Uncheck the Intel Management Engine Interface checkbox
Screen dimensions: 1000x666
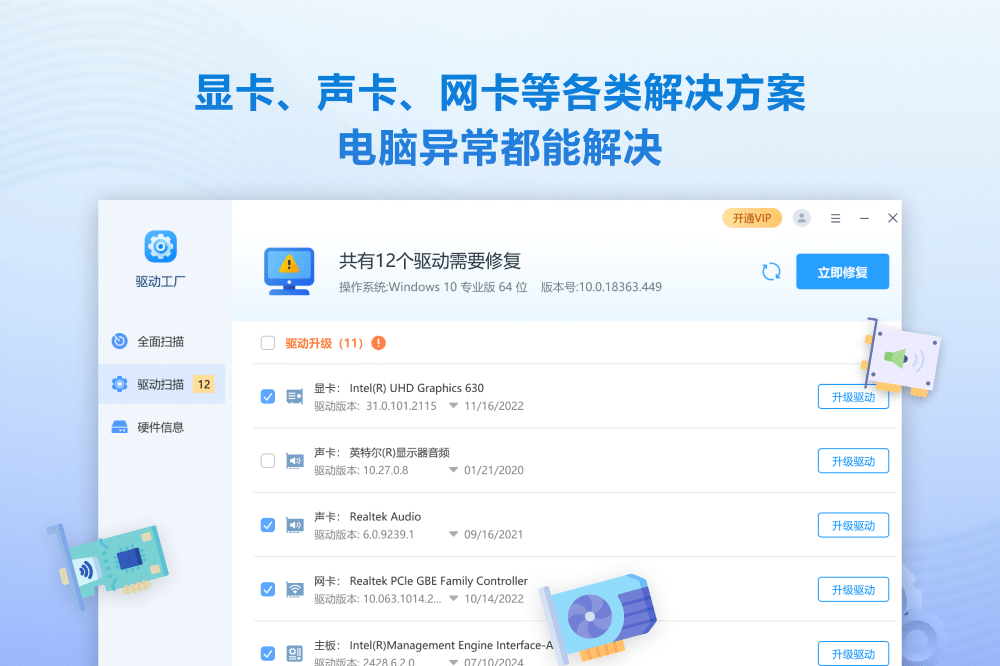(268, 654)
